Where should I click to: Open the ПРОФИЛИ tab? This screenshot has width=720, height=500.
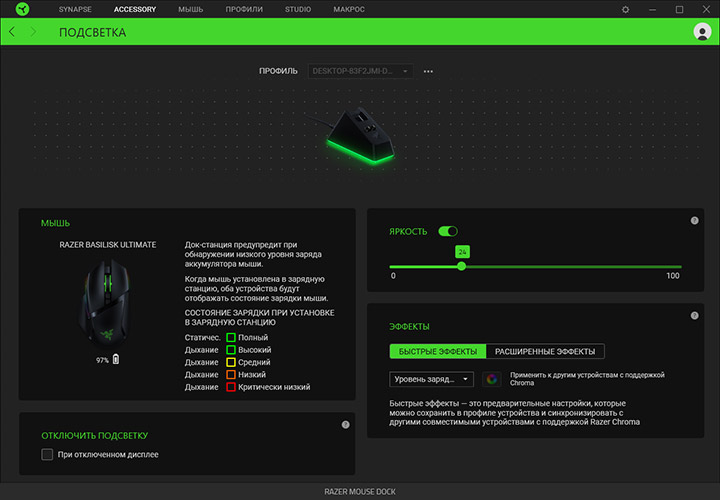[x=244, y=9]
